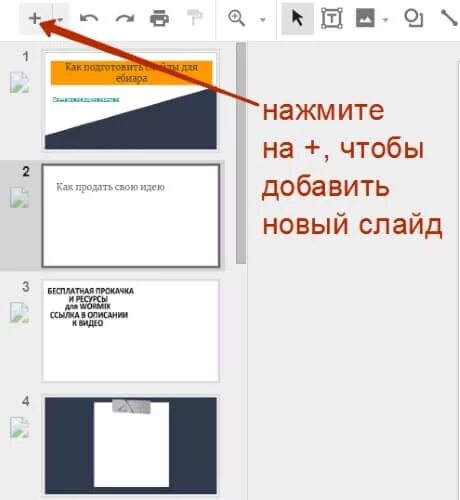Insert a text box
This screenshot has height=500, width=460.
click(x=332, y=18)
